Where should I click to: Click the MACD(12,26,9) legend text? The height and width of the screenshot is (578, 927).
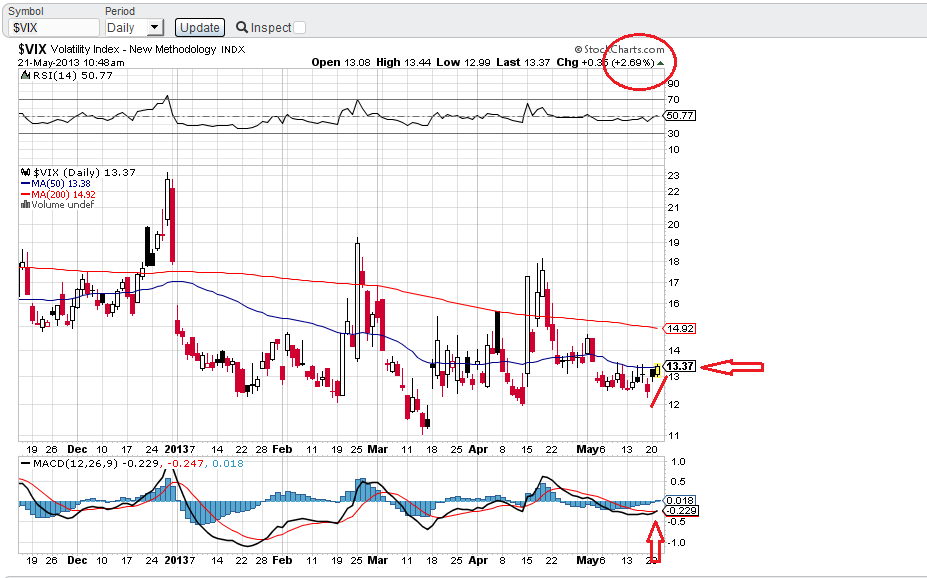click(76, 463)
